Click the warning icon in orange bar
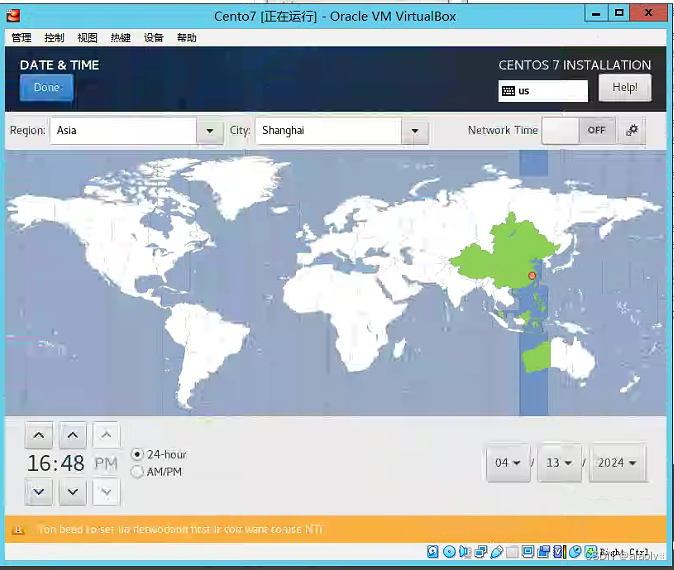 [x=18, y=530]
